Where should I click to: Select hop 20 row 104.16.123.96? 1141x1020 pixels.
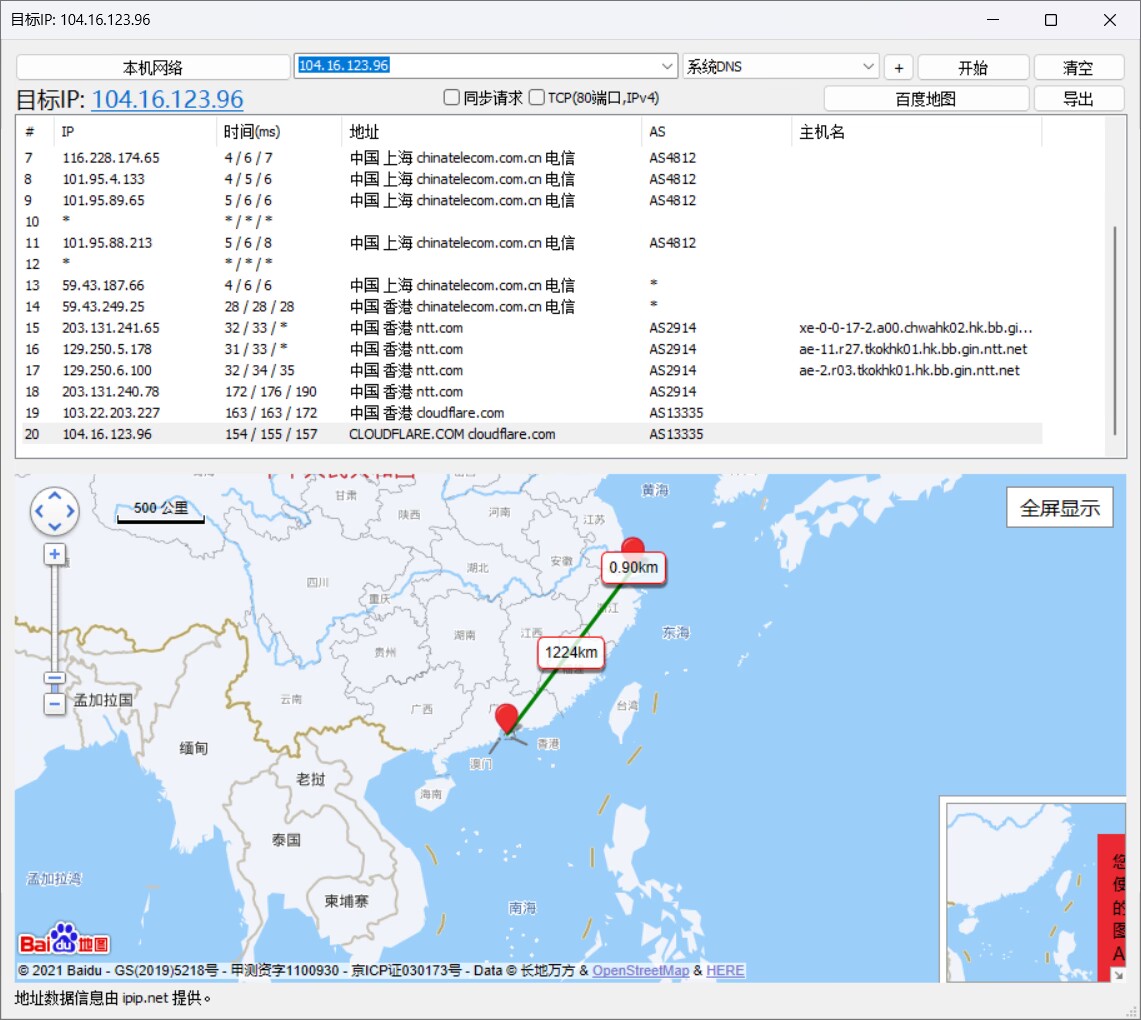[x=531, y=434]
